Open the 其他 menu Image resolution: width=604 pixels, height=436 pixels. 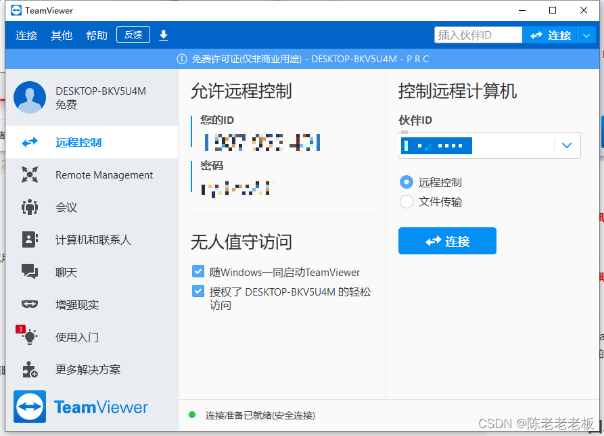pyautogui.click(x=62, y=35)
